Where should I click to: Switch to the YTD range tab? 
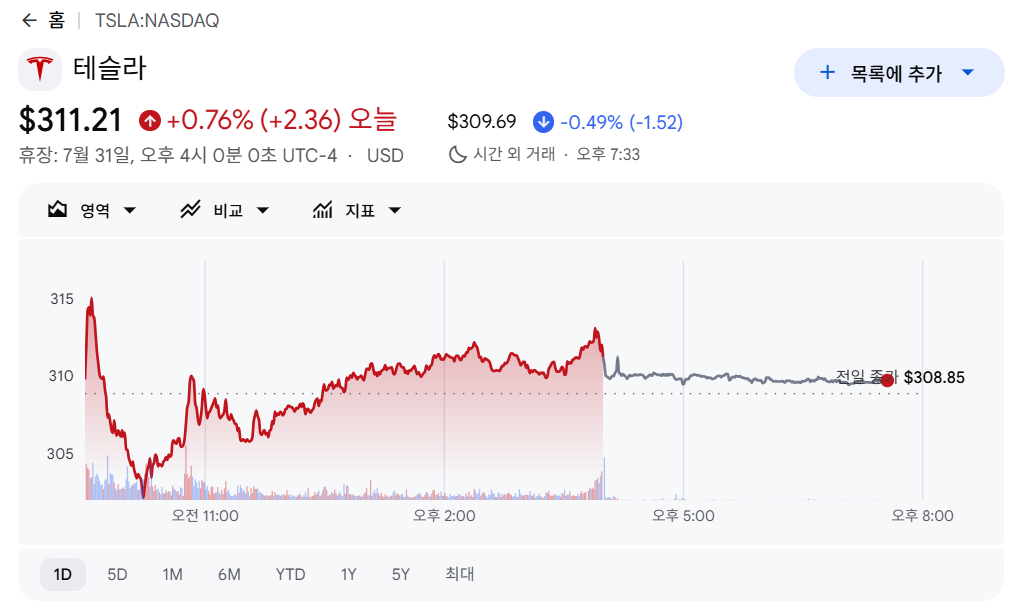290,575
